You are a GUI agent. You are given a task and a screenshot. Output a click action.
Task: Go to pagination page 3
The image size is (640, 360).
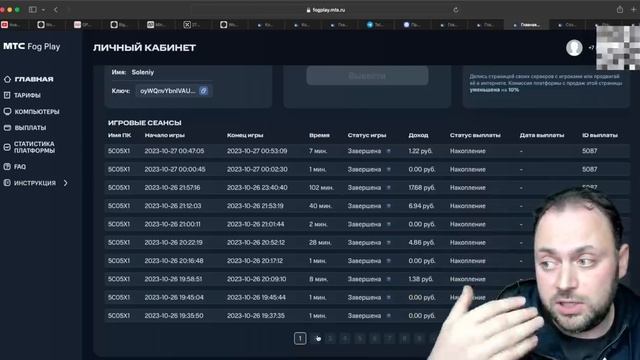pos(330,338)
